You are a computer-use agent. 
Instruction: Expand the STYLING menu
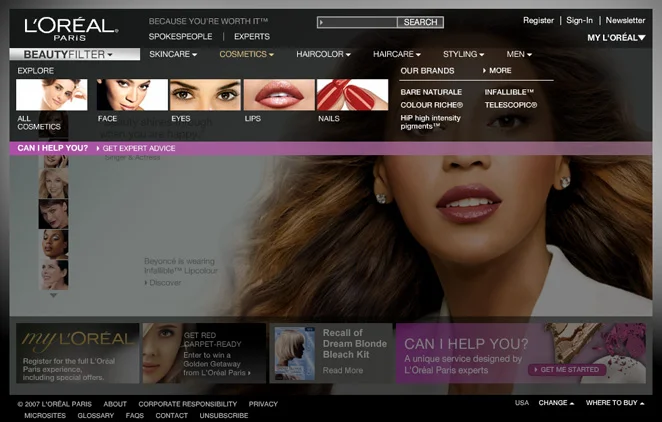[463, 54]
